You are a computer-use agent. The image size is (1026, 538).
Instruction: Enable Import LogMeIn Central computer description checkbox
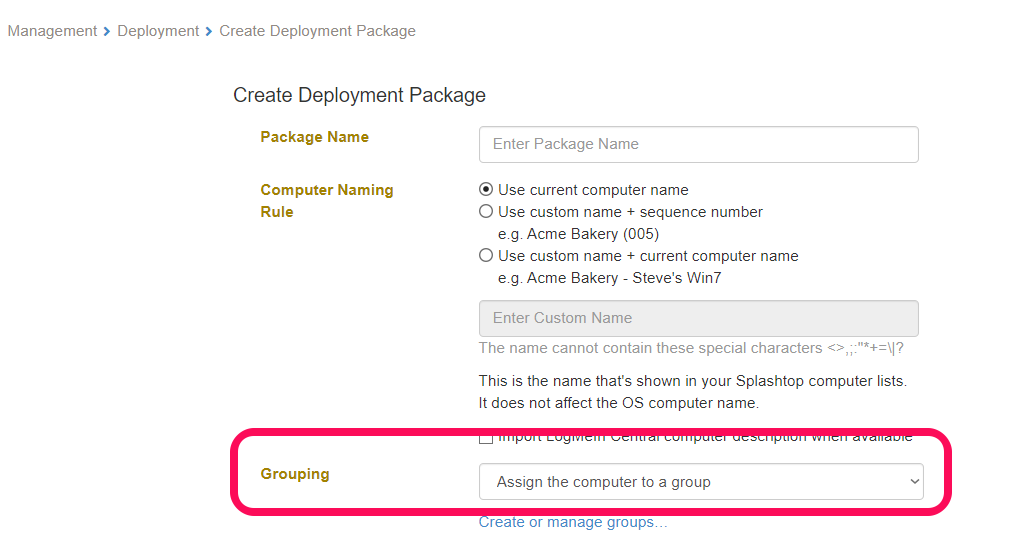click(486, 437)
